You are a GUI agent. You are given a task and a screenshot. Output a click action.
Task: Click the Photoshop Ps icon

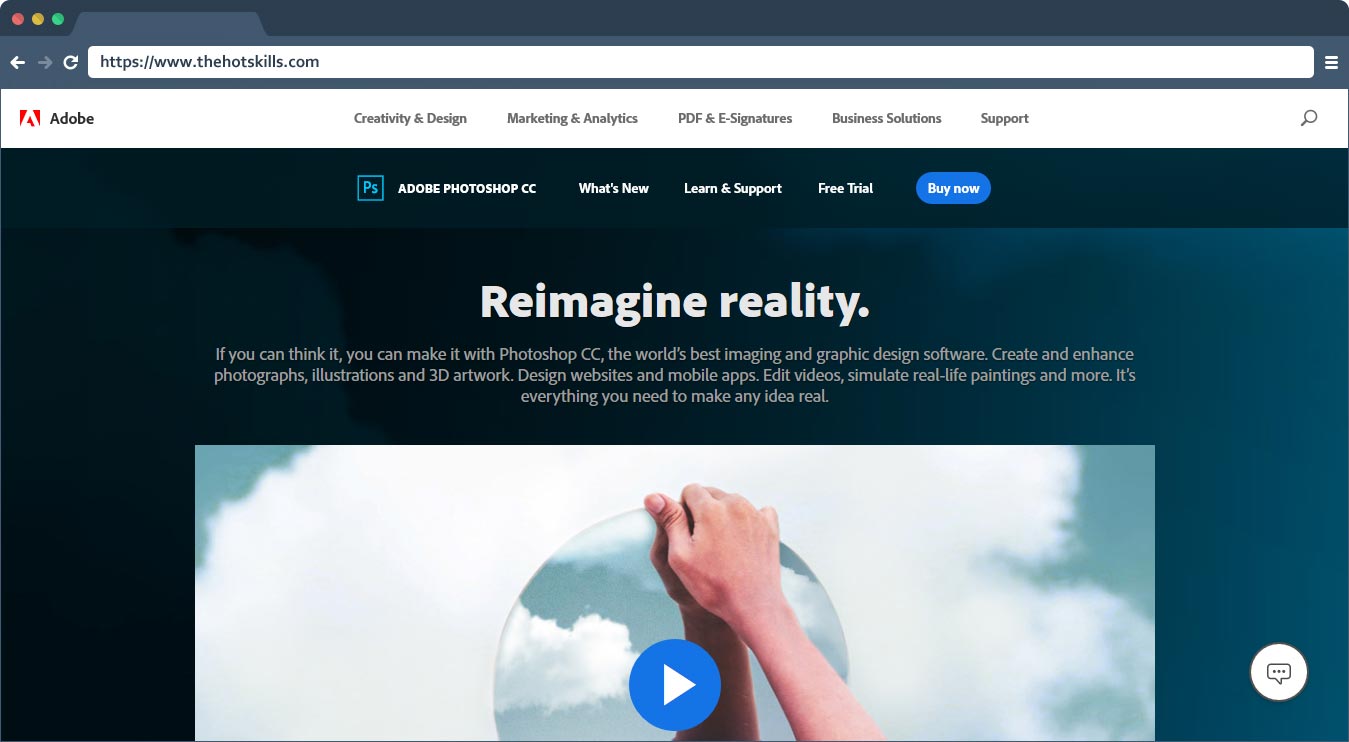click(370, 188)
